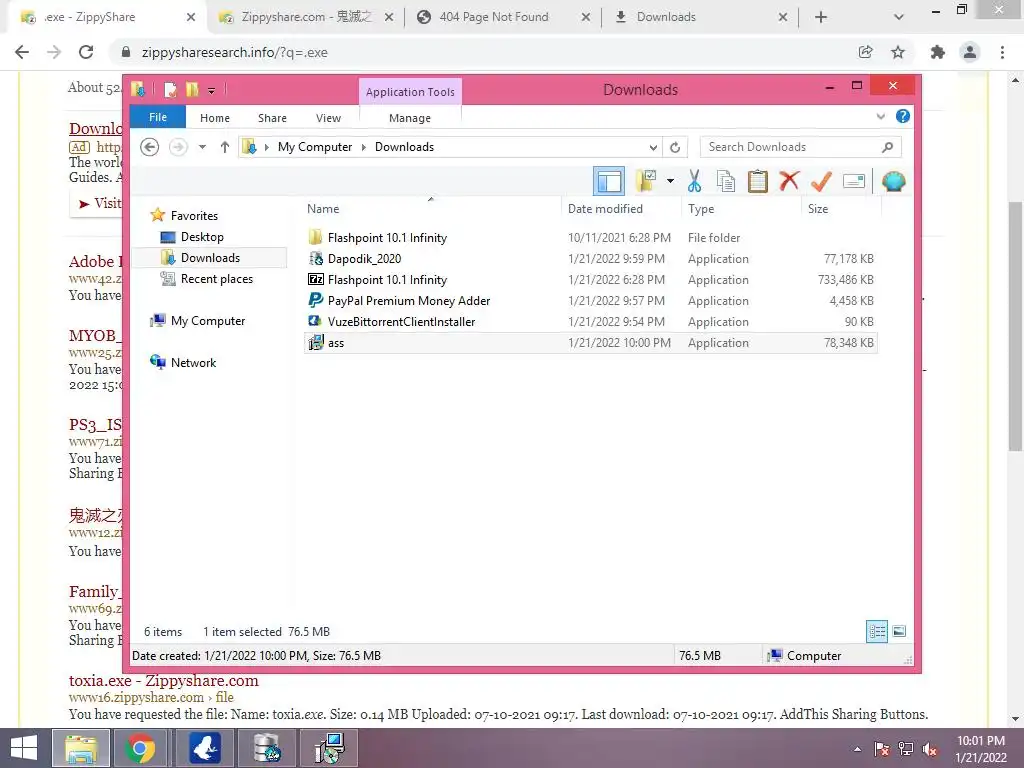1024x768 pixels.
Task: Go forward in Explorer navigation
Action: (178, 147)
